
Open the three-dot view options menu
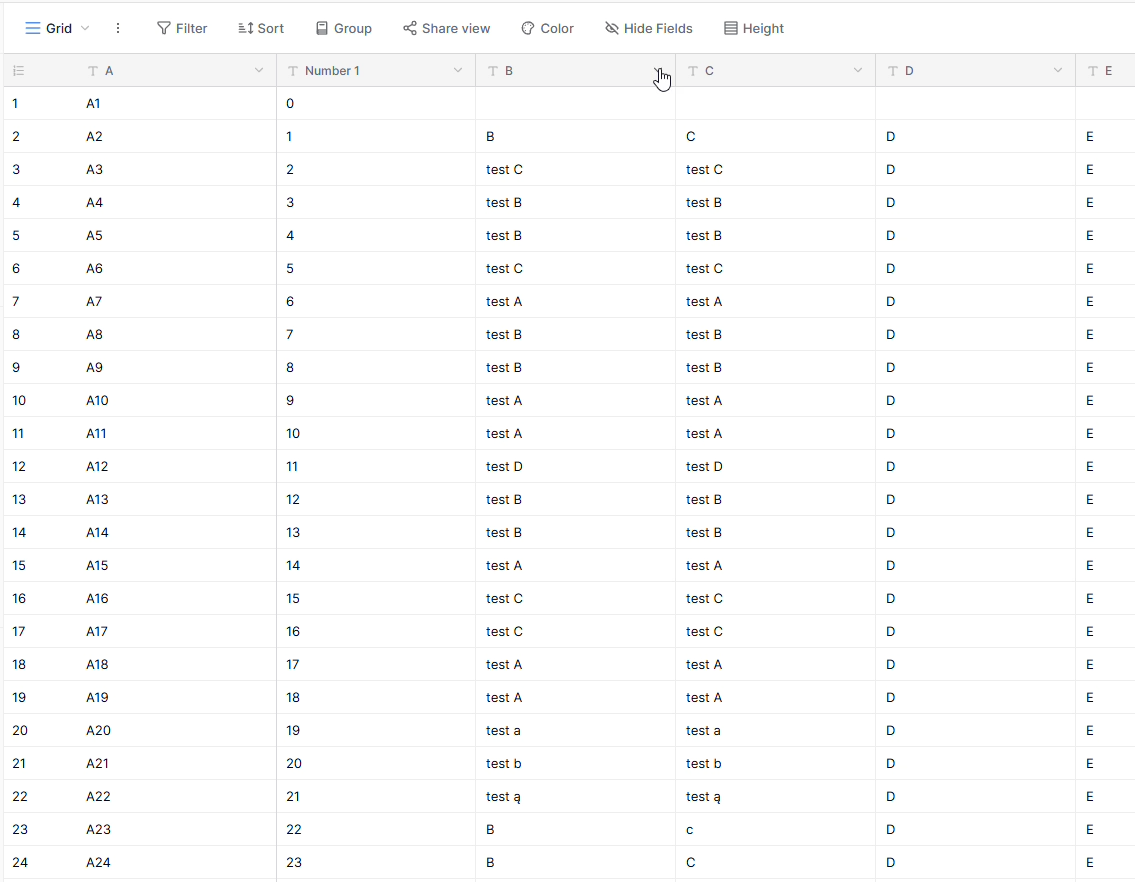[118, 28]
